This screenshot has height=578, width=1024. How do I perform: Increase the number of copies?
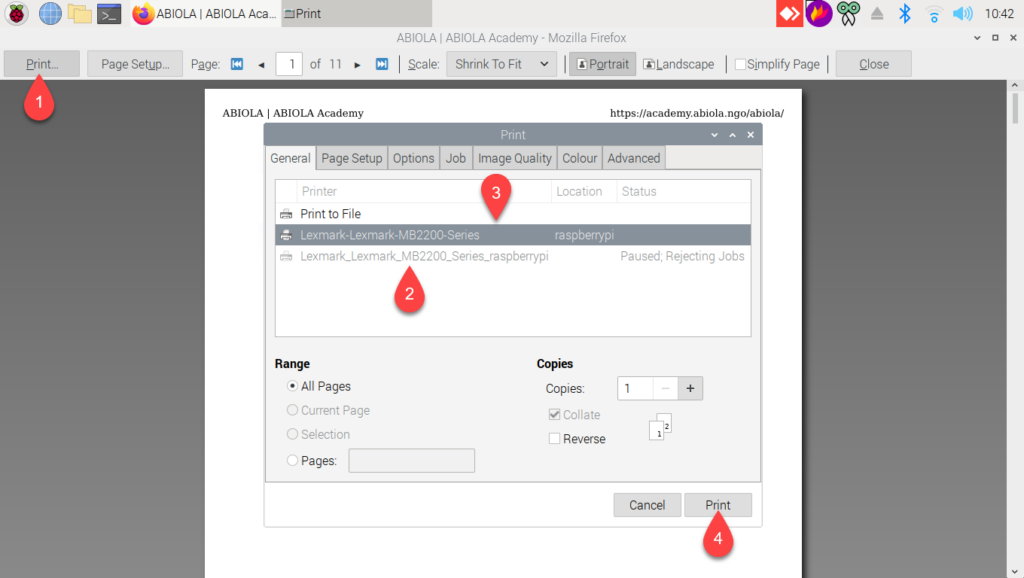690,389
